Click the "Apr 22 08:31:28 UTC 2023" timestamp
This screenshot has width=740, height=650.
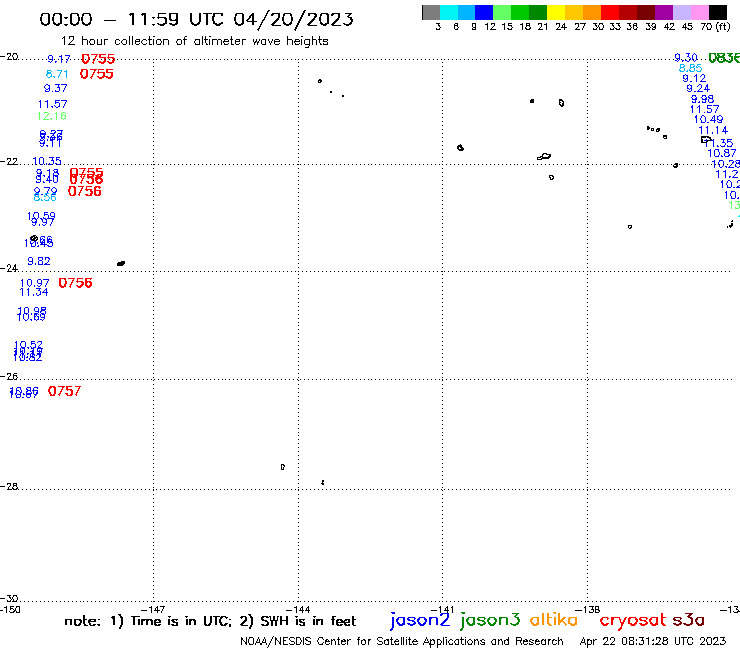coord(653,641)
